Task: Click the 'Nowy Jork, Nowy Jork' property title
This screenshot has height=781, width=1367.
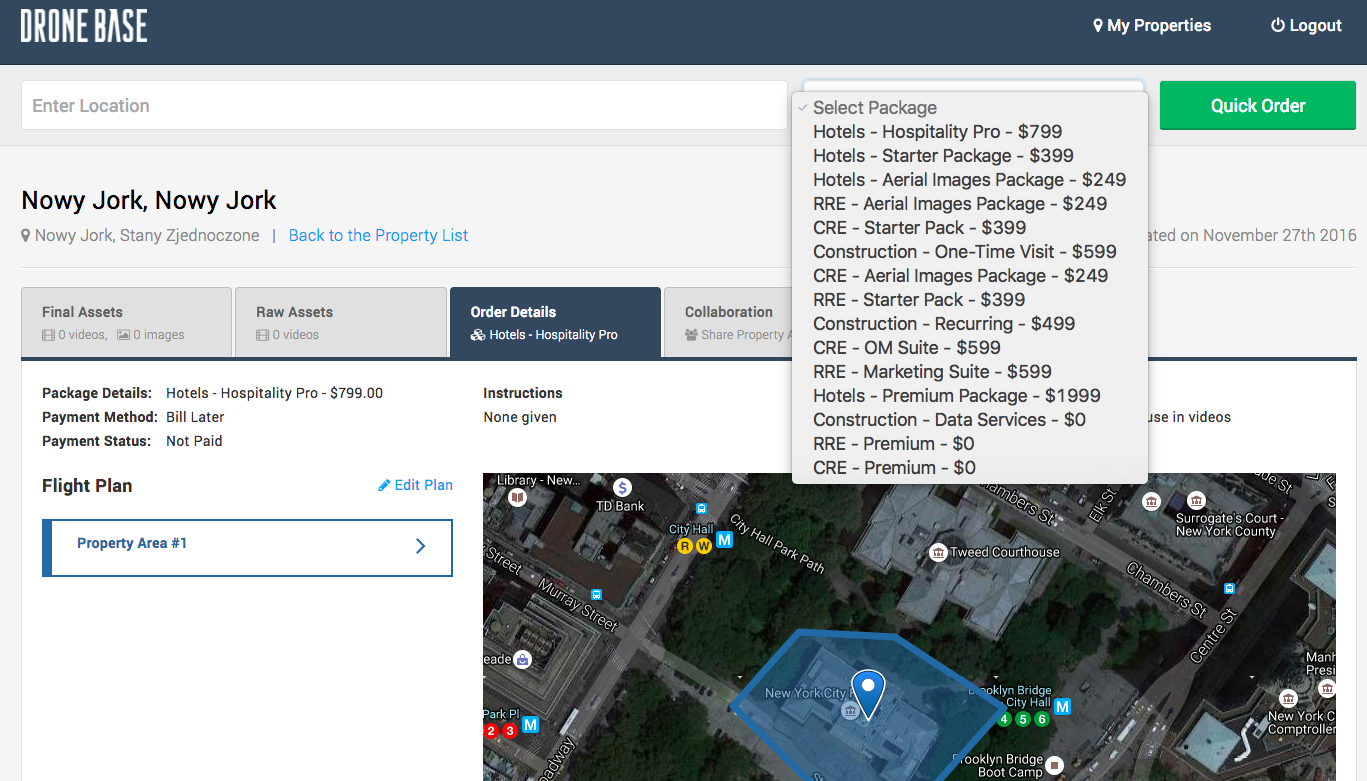Action: [149, 200]
